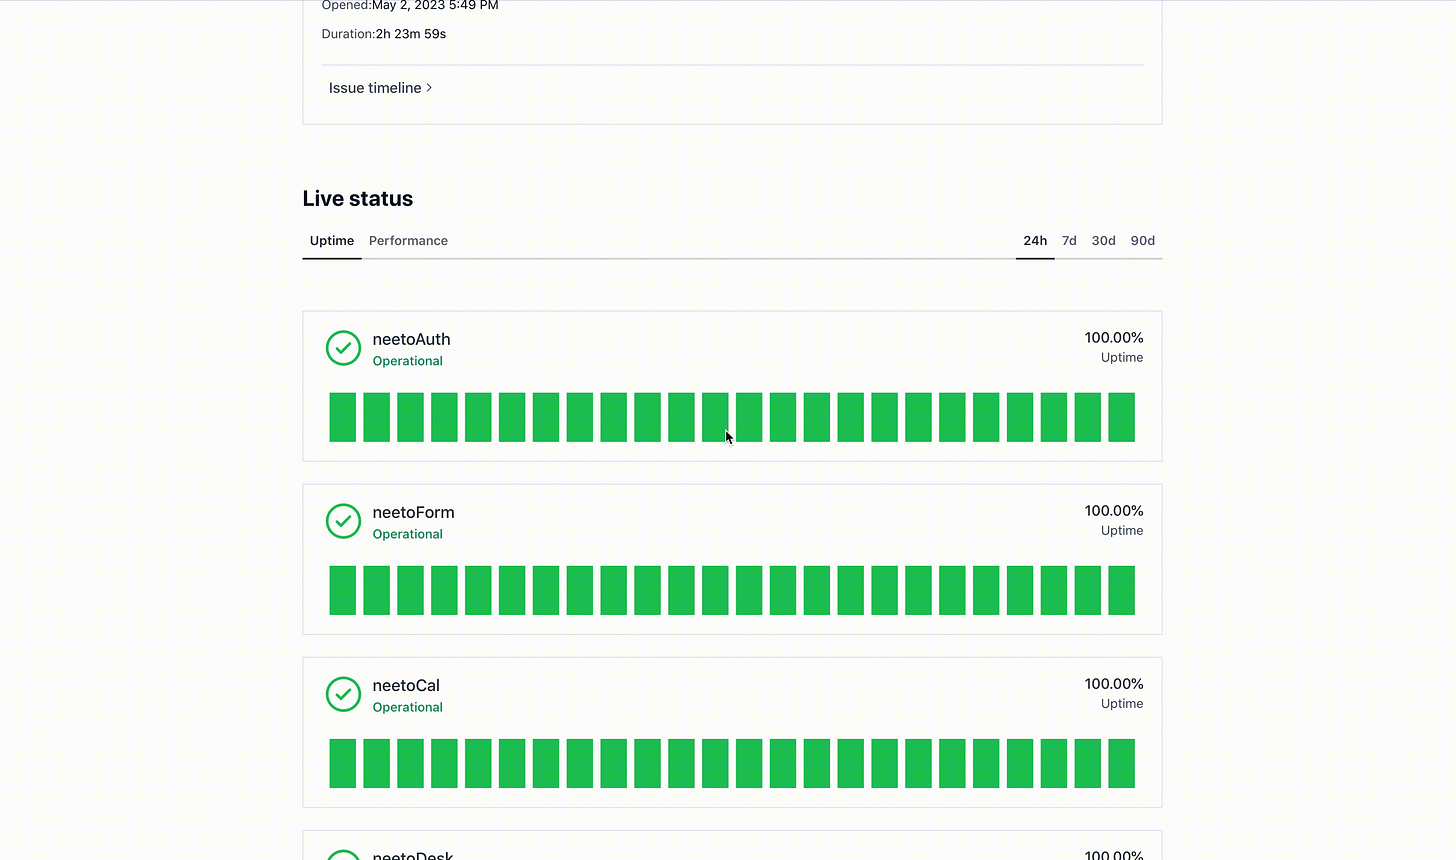The image size is (1456, 860).
Task: Click the Operational label under neetoForm
Action: point(407,534)
